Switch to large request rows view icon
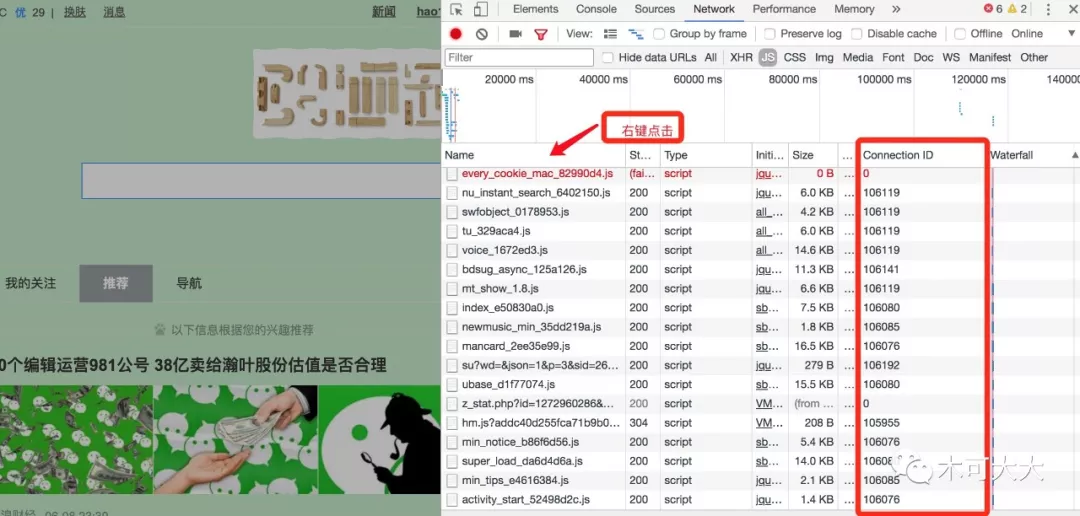 610,34
